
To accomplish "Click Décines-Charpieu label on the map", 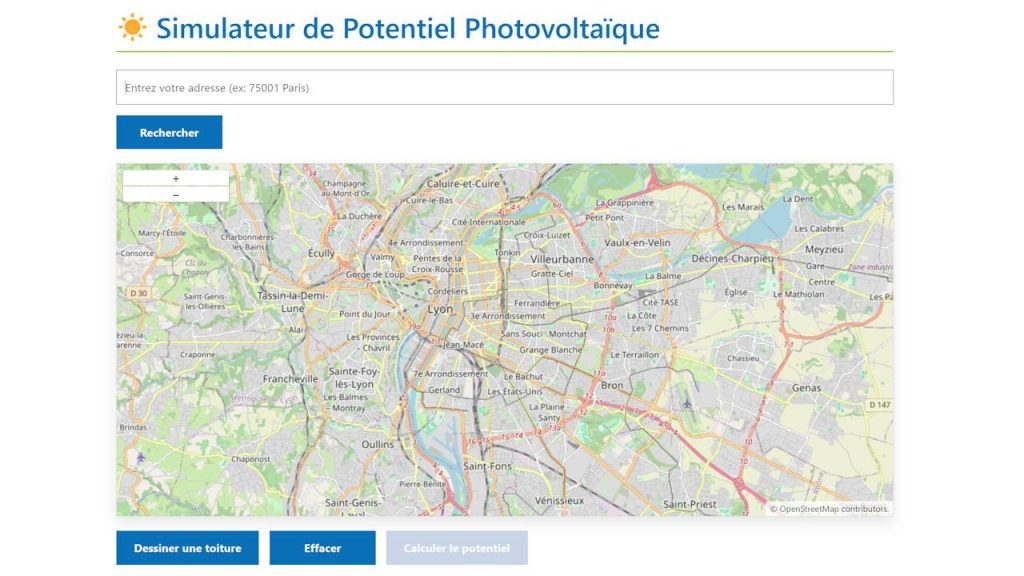I will pos(732,259).
